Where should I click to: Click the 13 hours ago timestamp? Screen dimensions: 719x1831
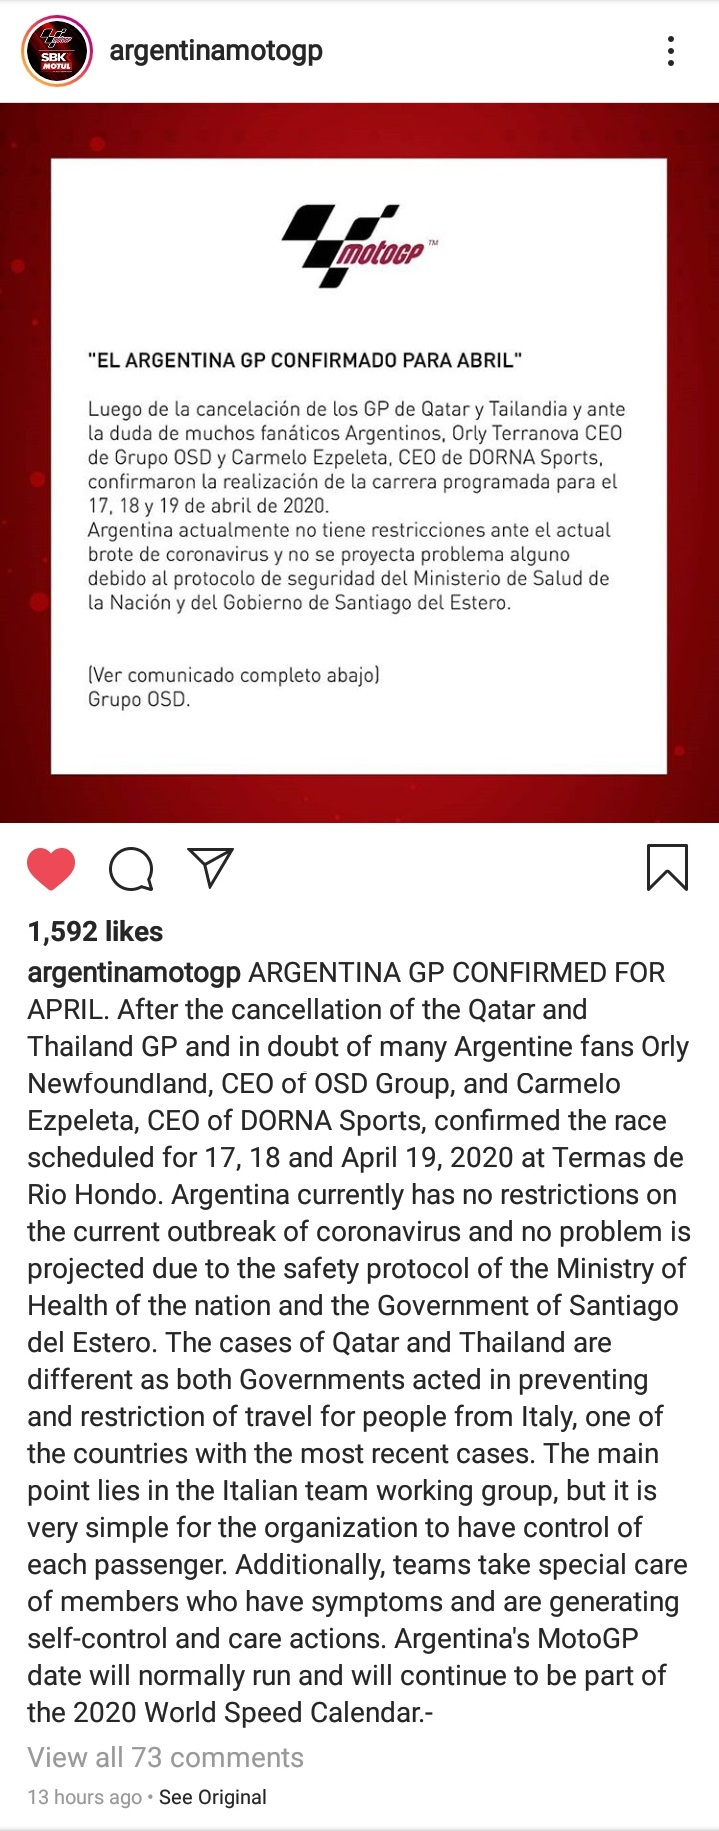point(84,1797)
